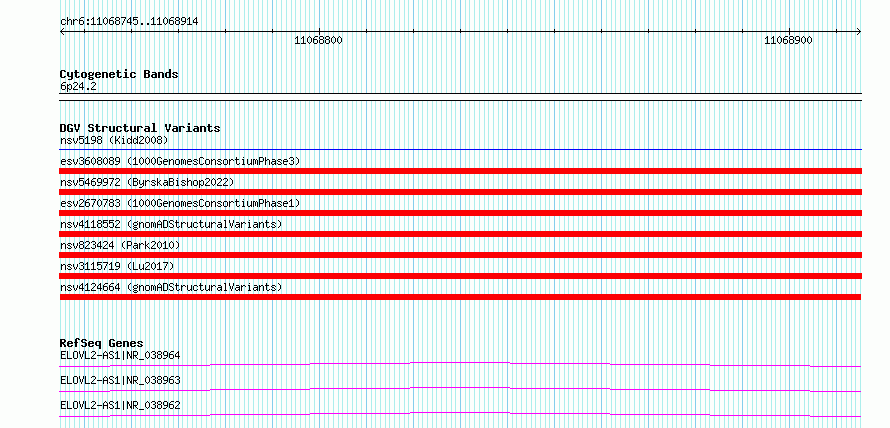890x428 pixels.
Task: Click the black cytogenetic band 6p24.2 bar
Action: pos(460,97)
